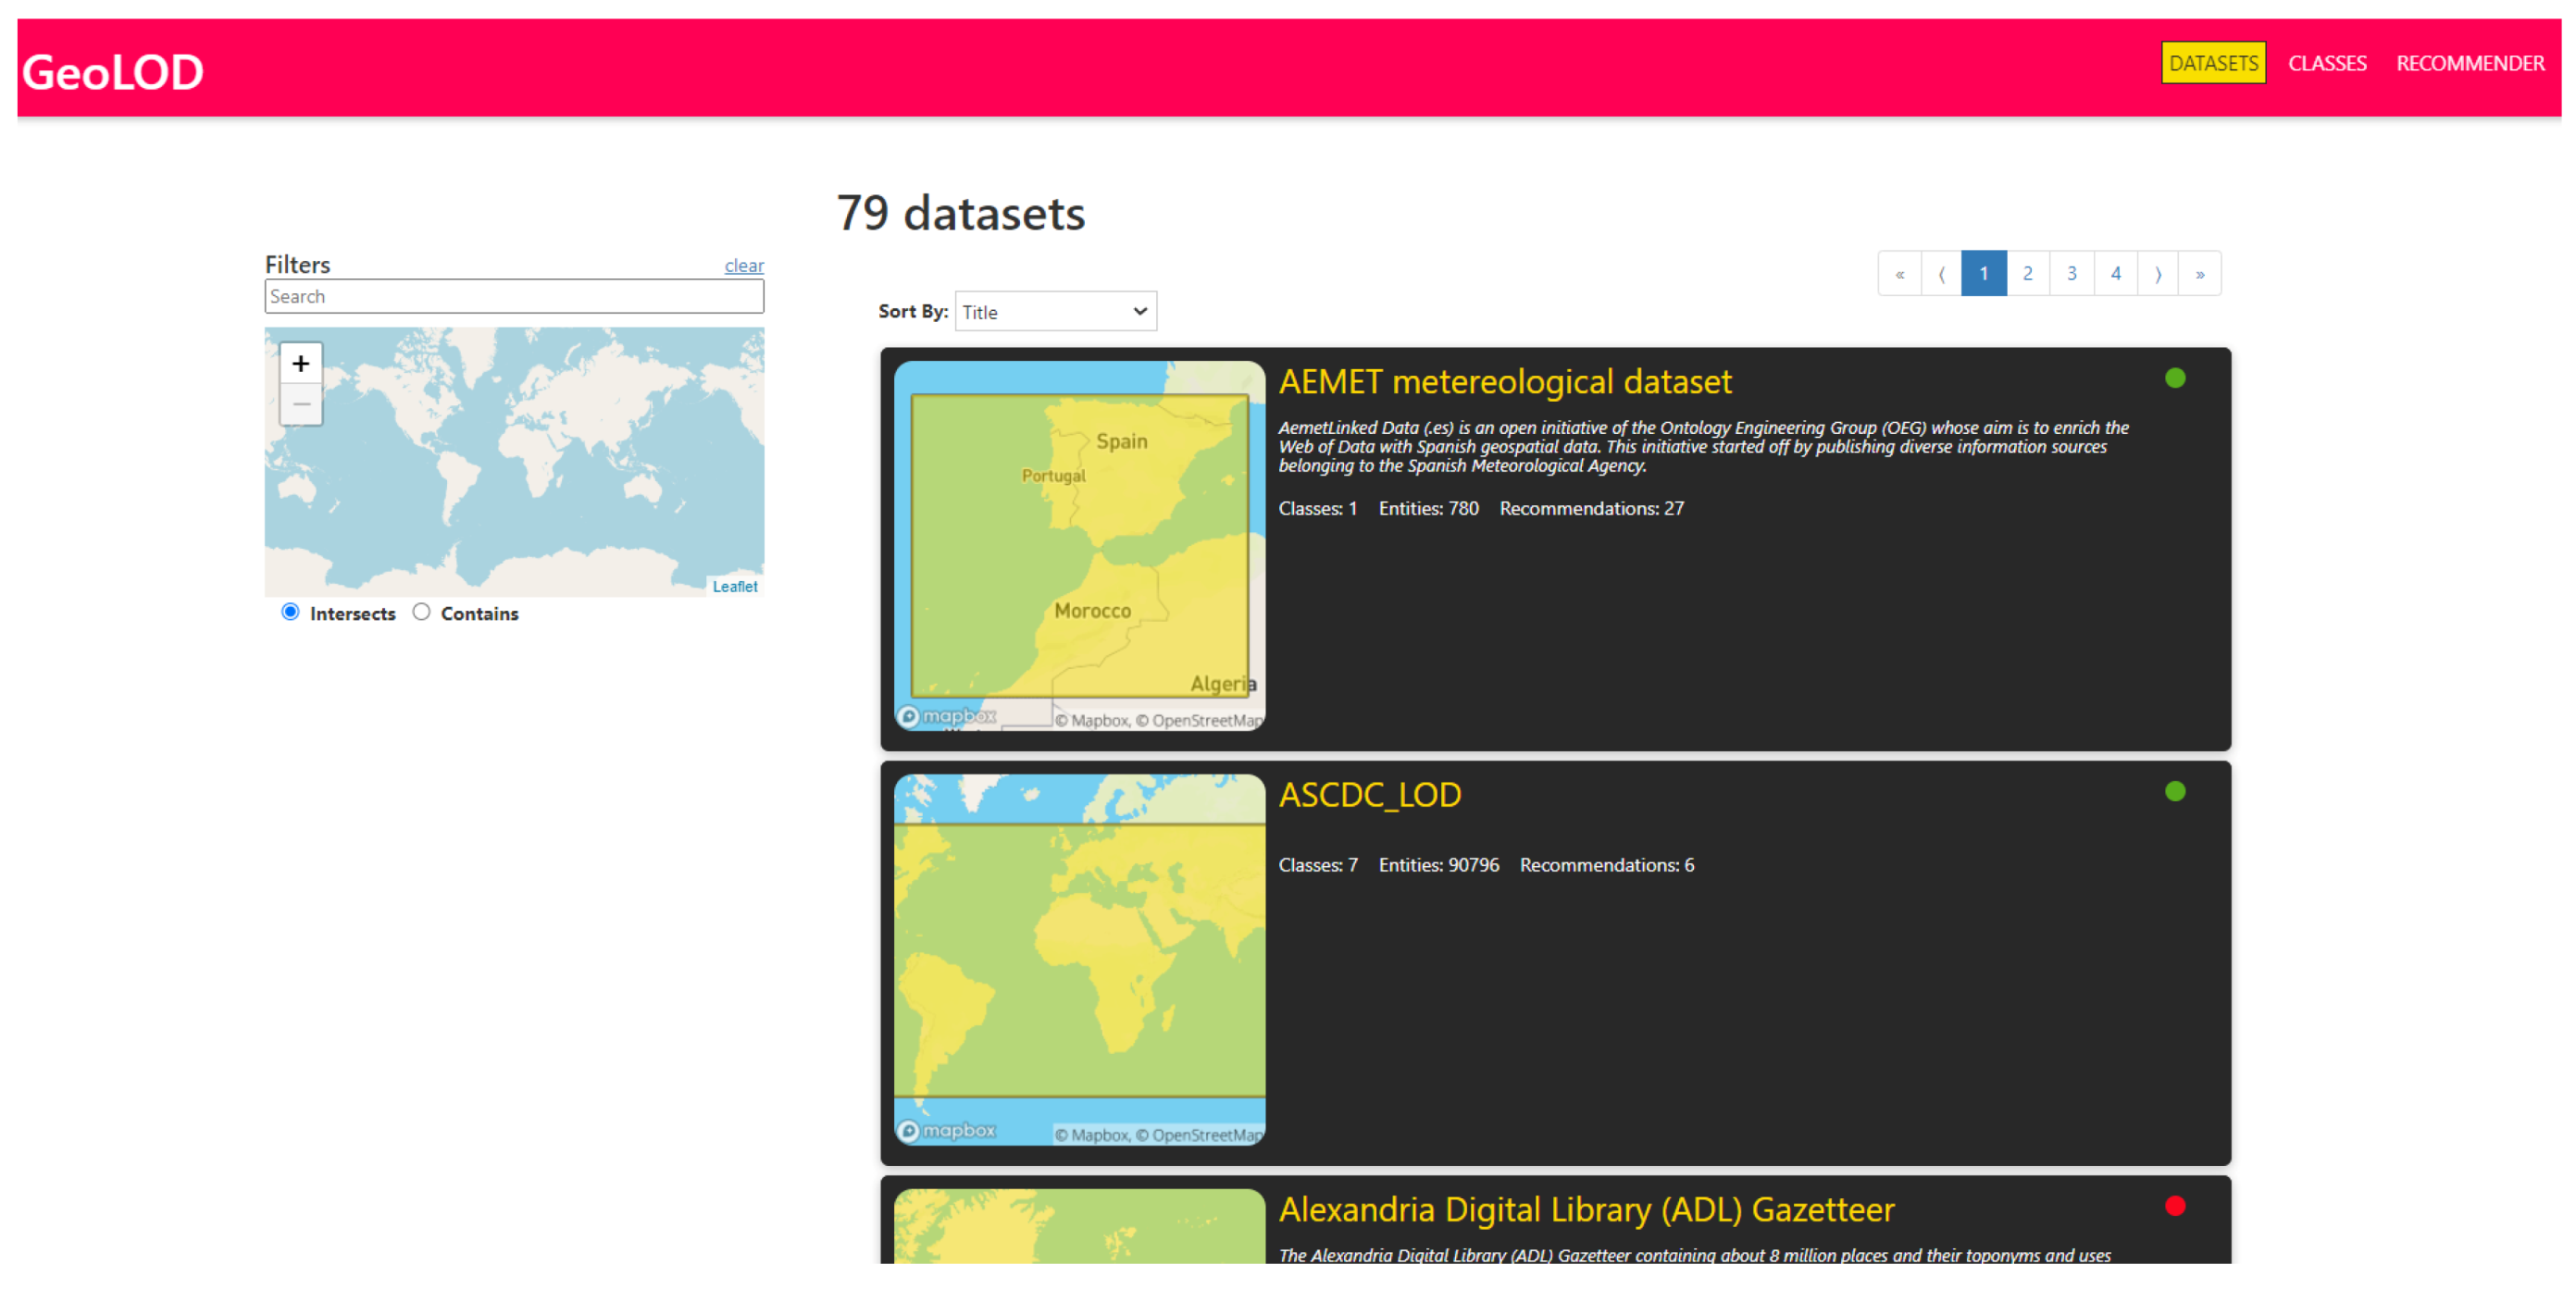Open the Classes menu item

[2327, 64]
